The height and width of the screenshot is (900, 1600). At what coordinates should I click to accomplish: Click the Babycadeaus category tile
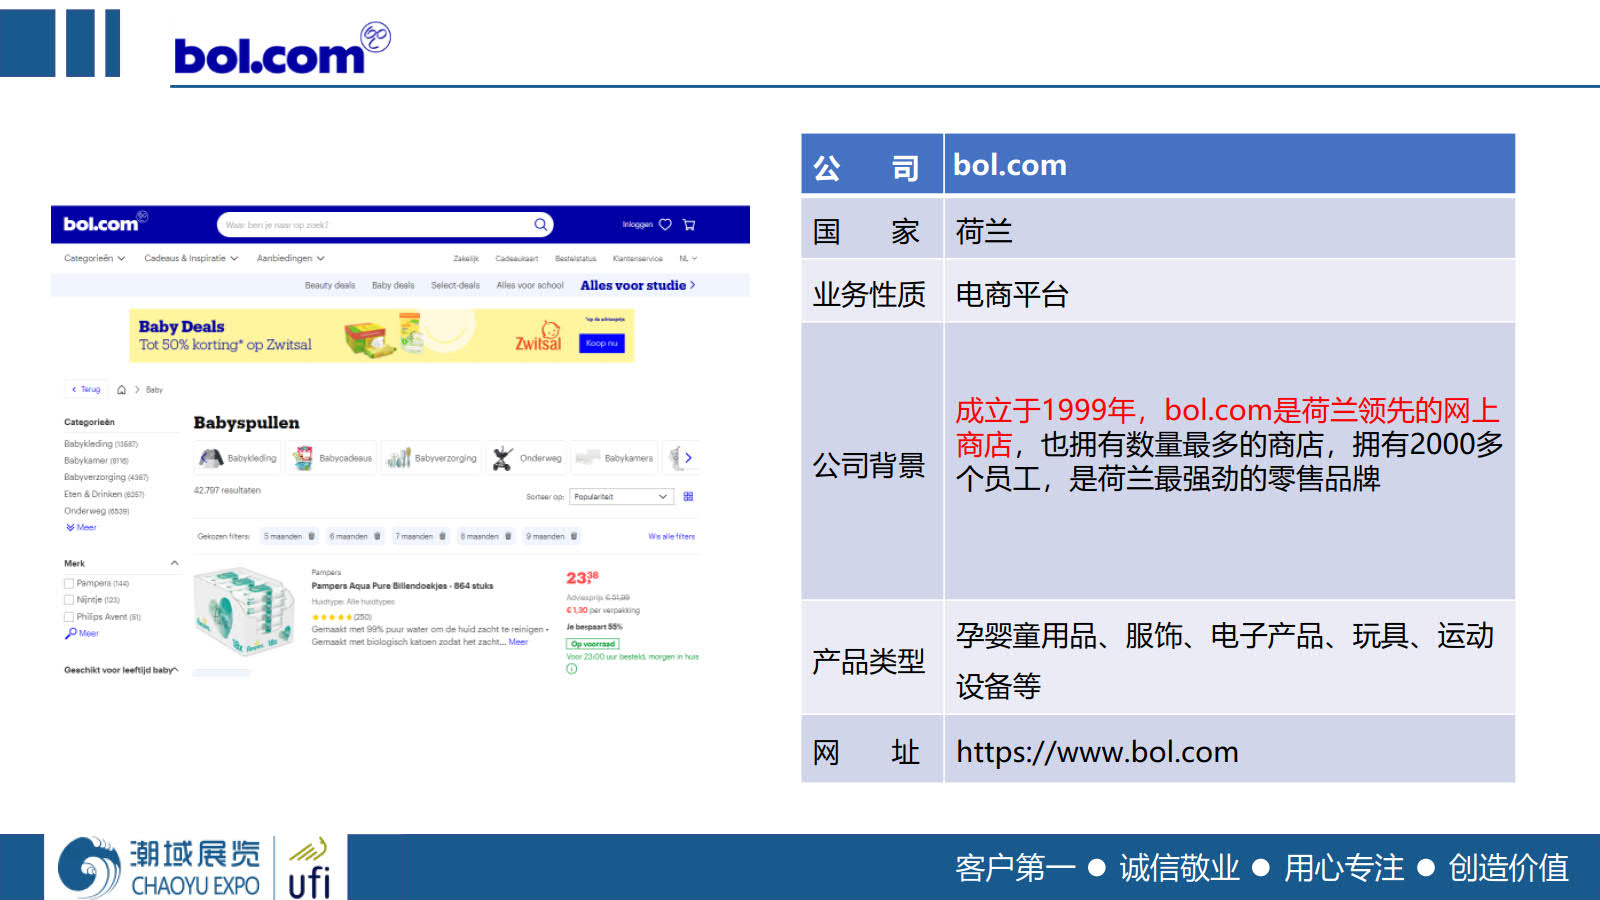point(332,458)
